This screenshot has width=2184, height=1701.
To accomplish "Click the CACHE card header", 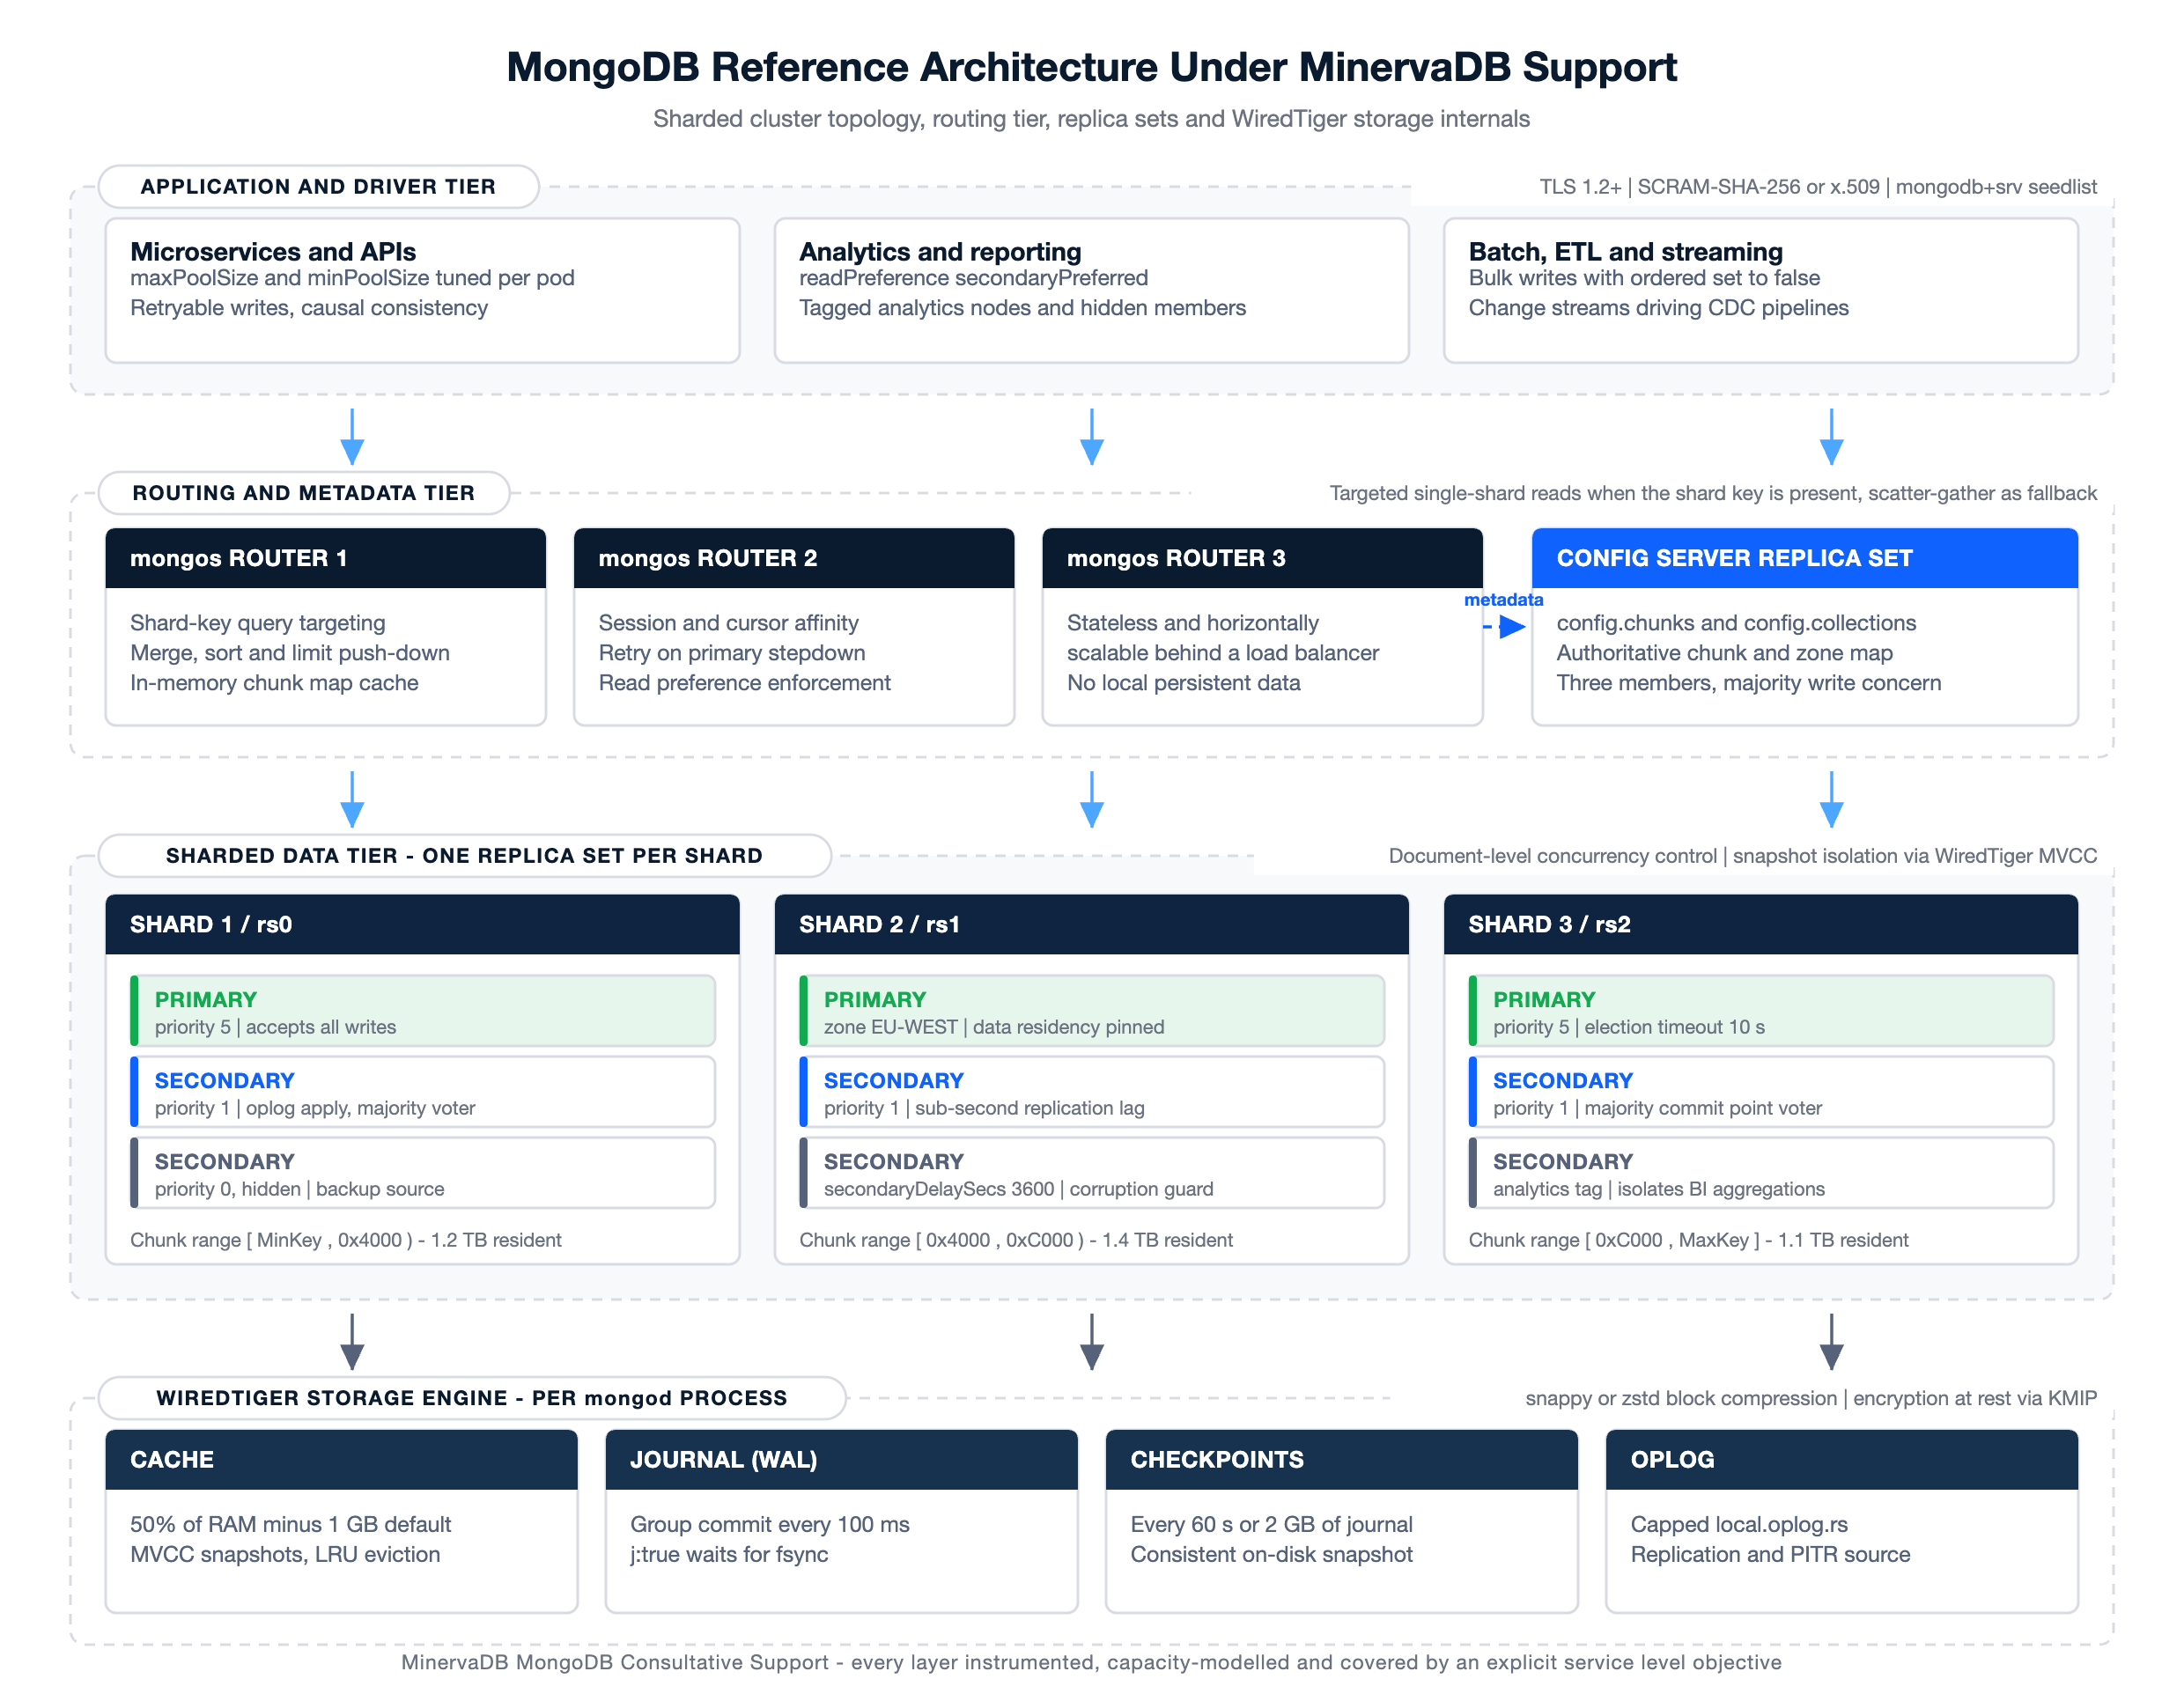I will tap(341, 1459).
